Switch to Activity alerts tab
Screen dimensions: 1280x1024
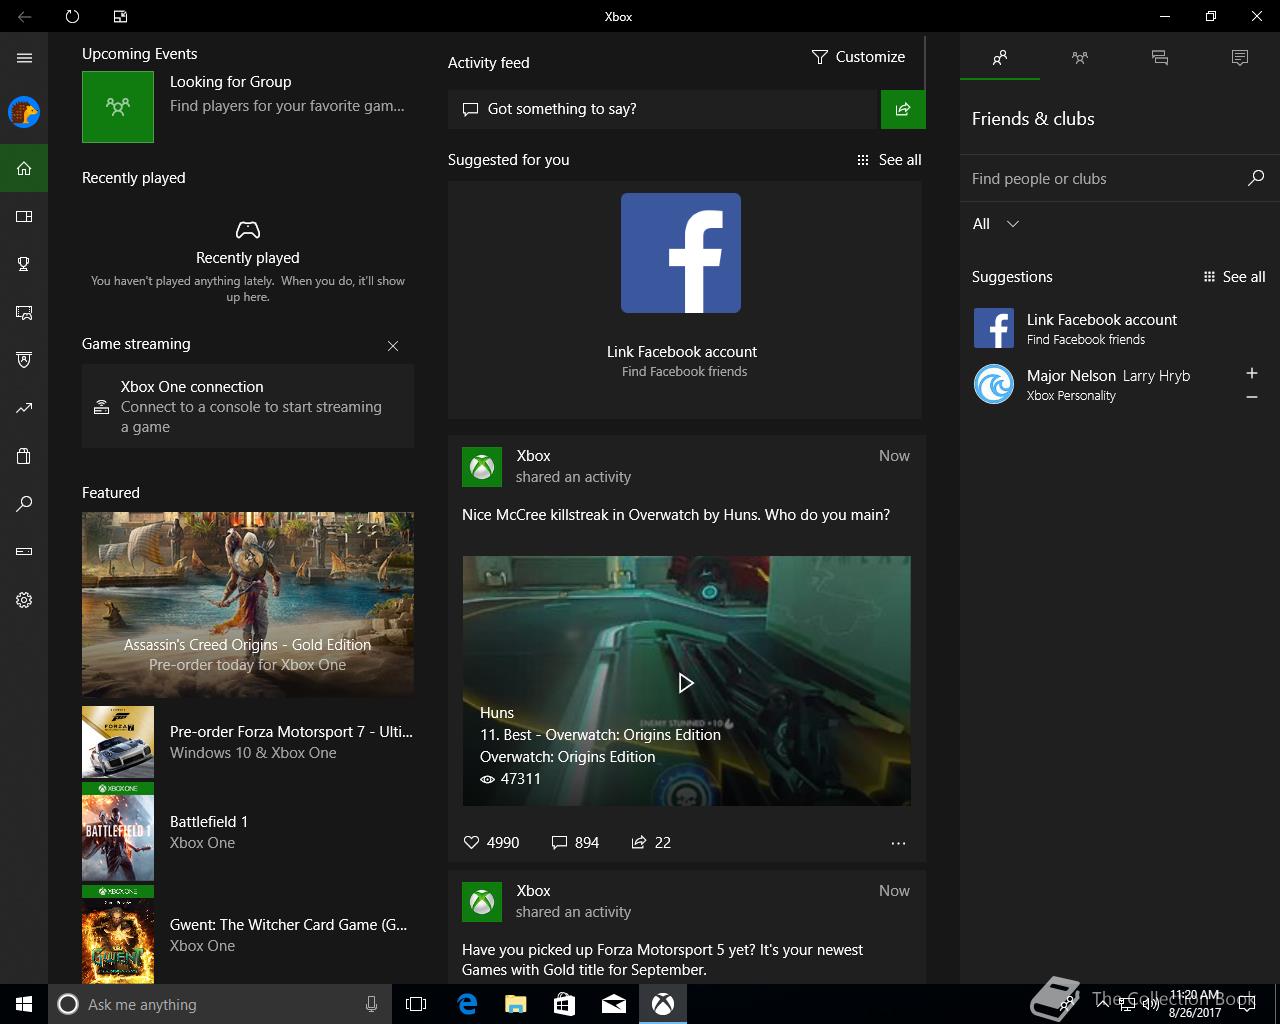tap(1240, 58)
